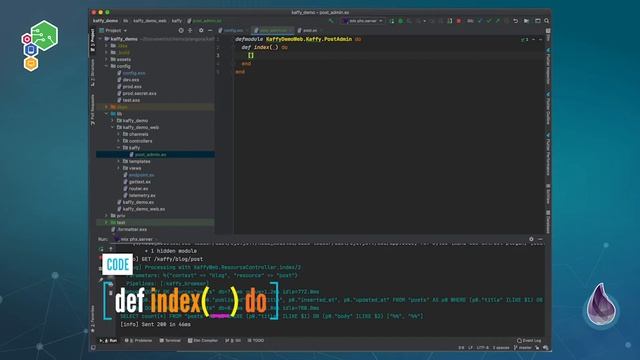Click kaffy_demo in the breadcrumb bar
The width and height of the screenshot is (640, 360).
pos(105,21)
